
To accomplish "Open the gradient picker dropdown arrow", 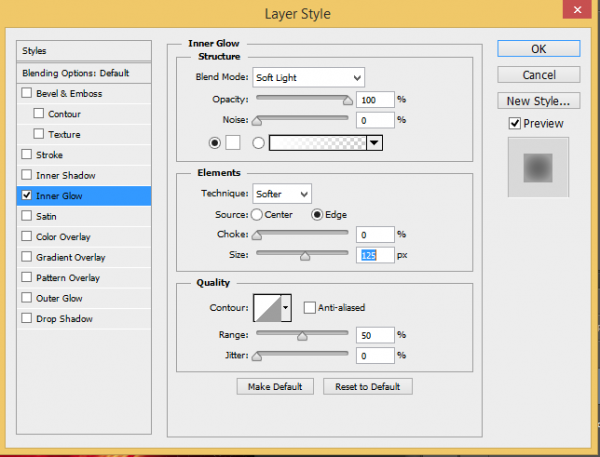I will point(375,143).
